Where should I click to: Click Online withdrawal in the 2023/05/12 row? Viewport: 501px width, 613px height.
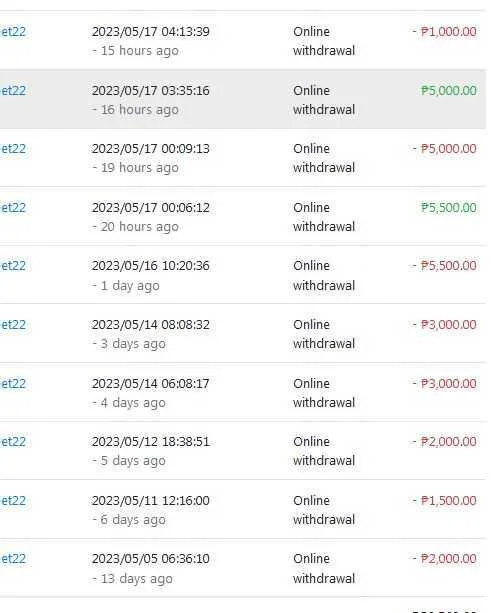(324, 451)
